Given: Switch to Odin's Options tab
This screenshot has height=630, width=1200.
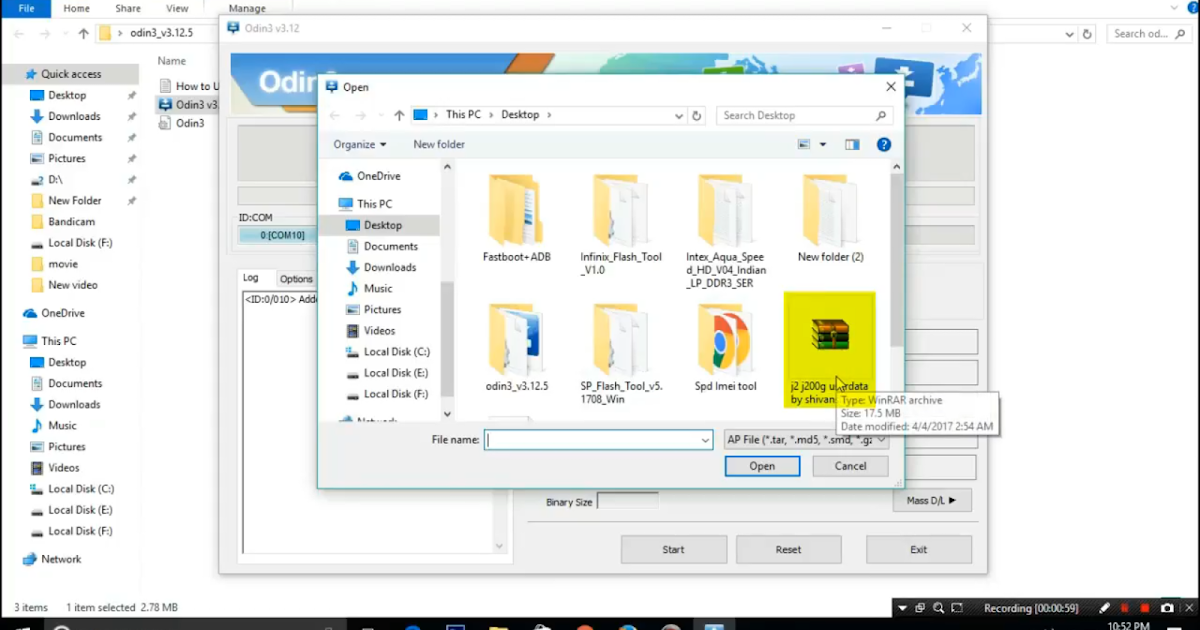Looking at the screenshot, I should point(296,279).
